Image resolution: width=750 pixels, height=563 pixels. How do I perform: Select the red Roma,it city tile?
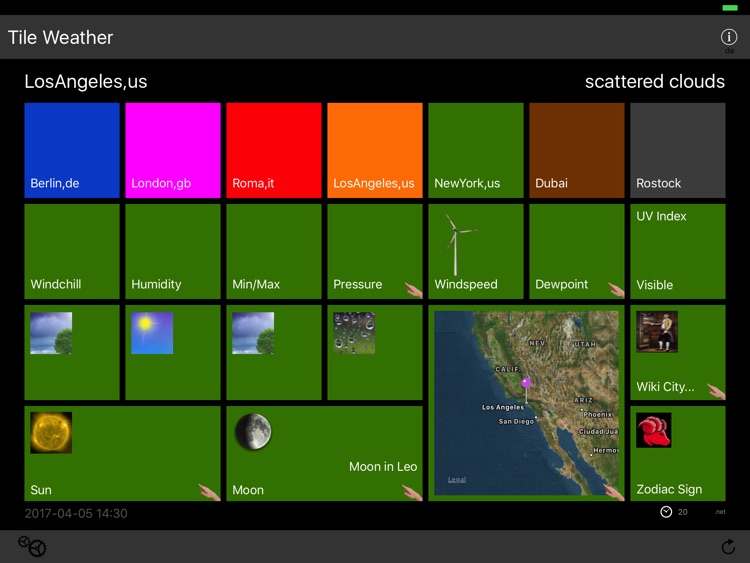pyautogui.click(x=274, y=150)
